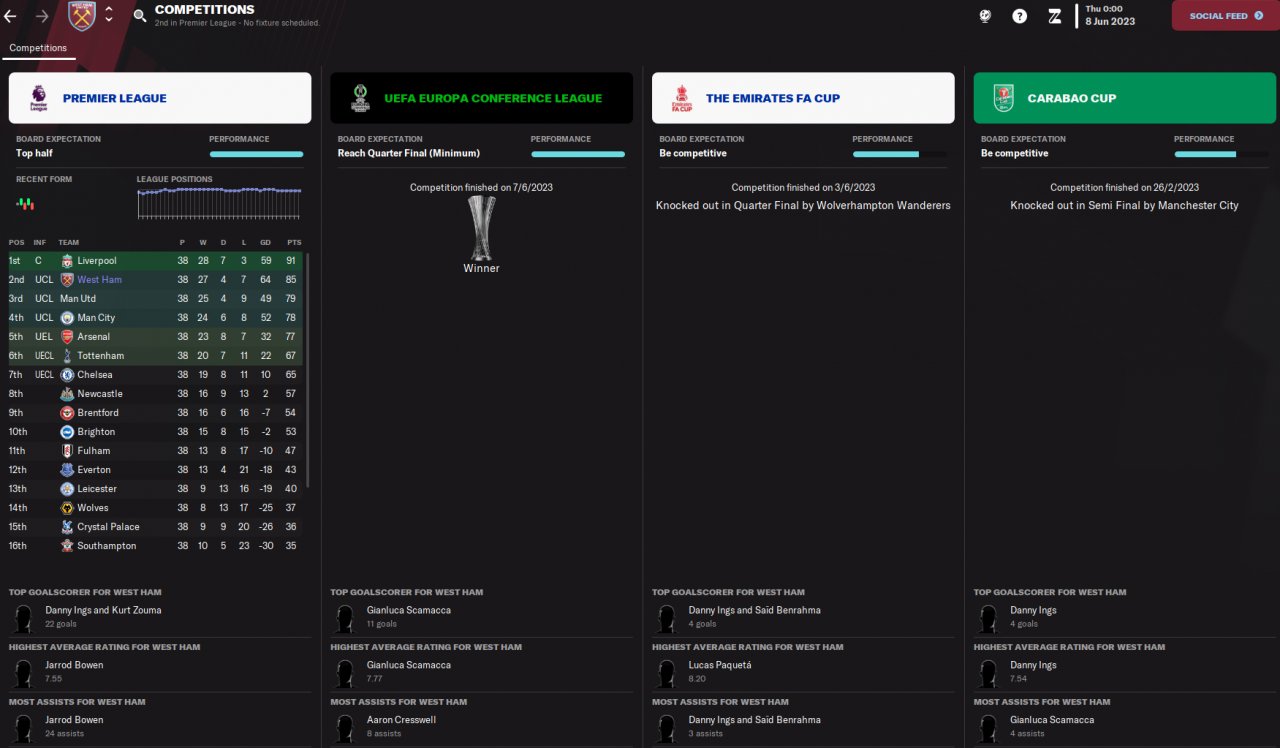Sort the table by the GD column header

point(267,242)
